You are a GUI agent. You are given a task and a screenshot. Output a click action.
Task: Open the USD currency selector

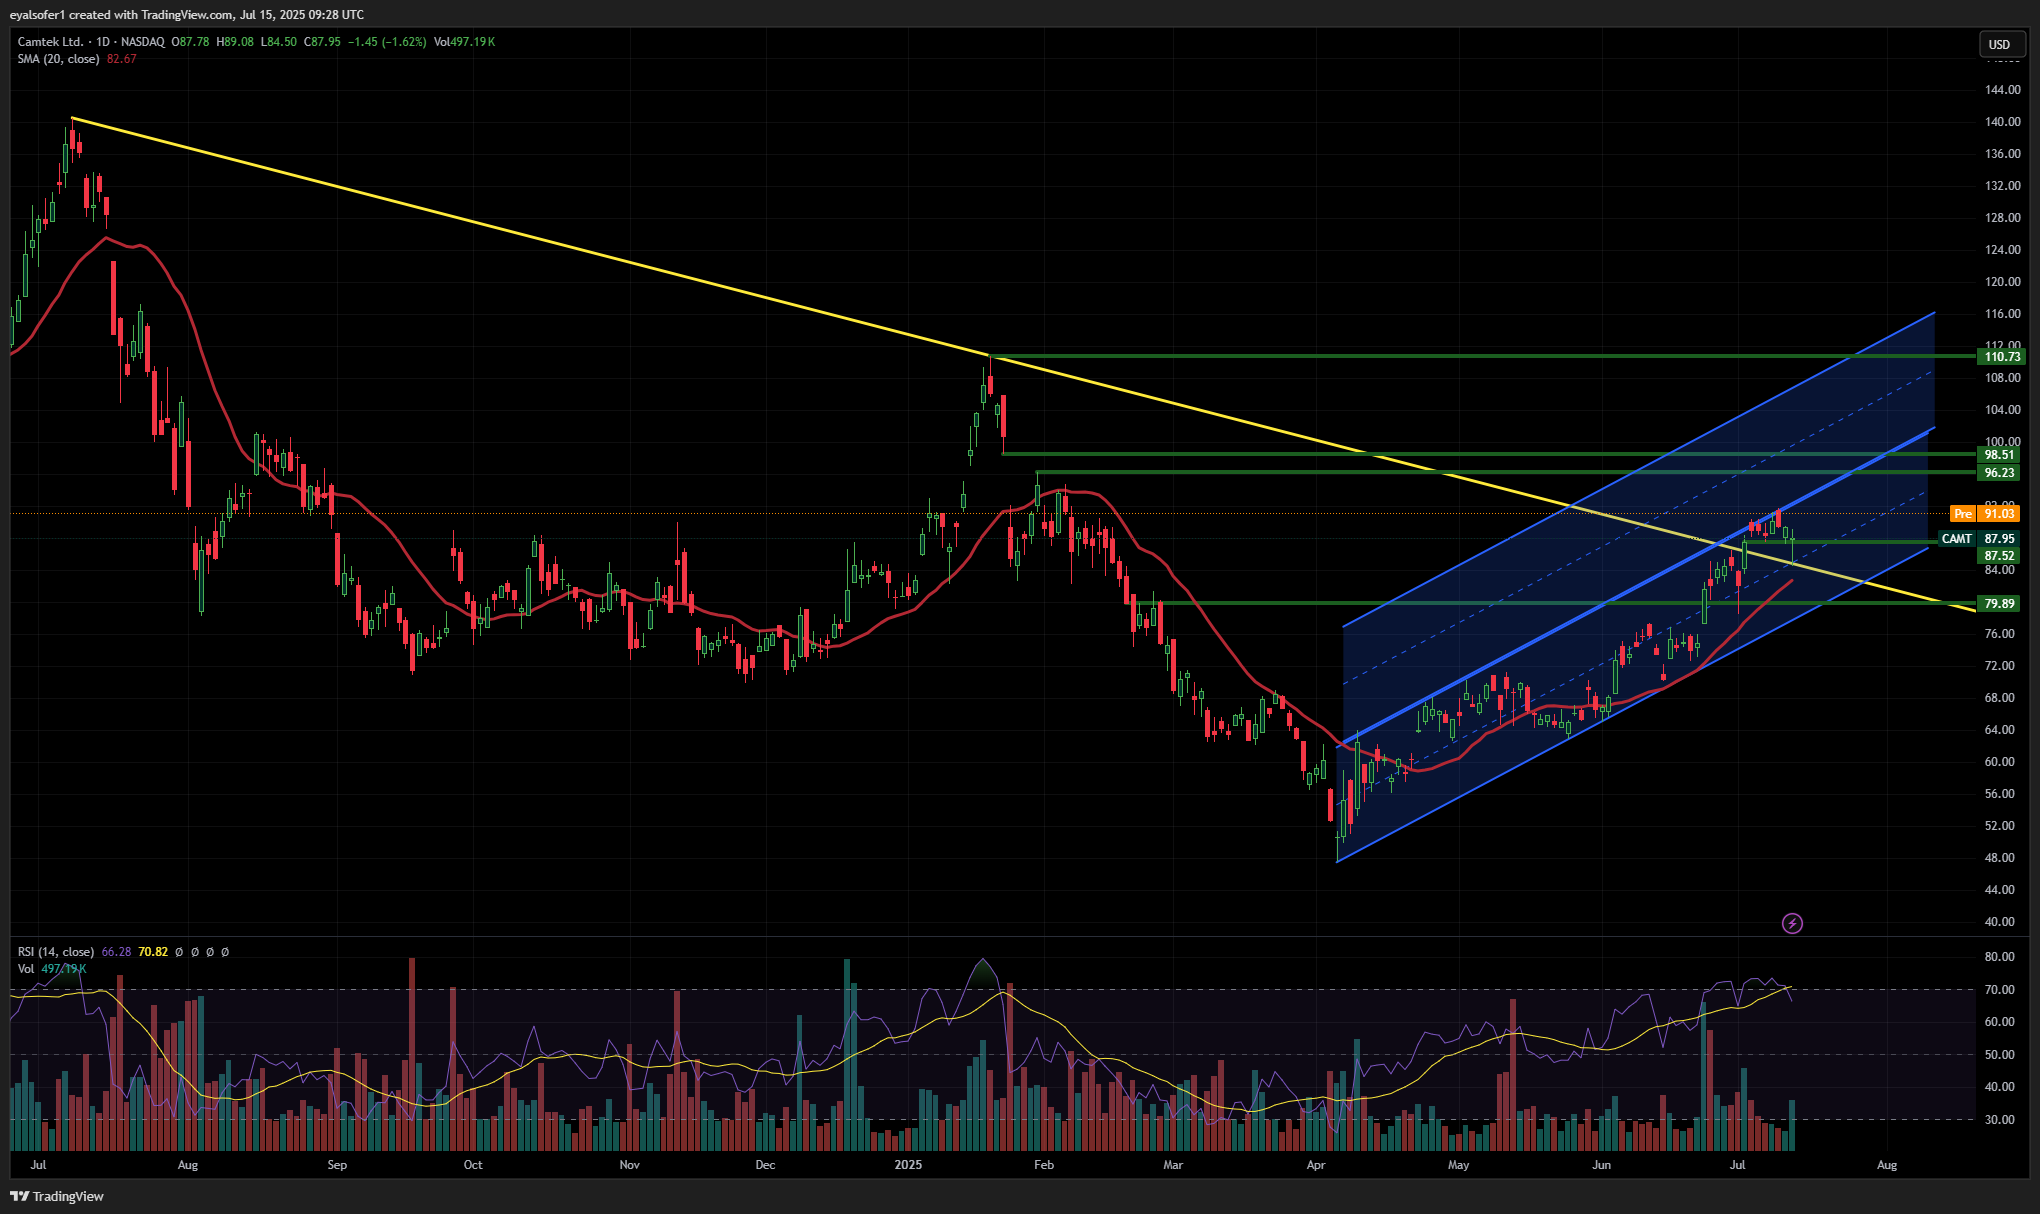pos(1999,44)
